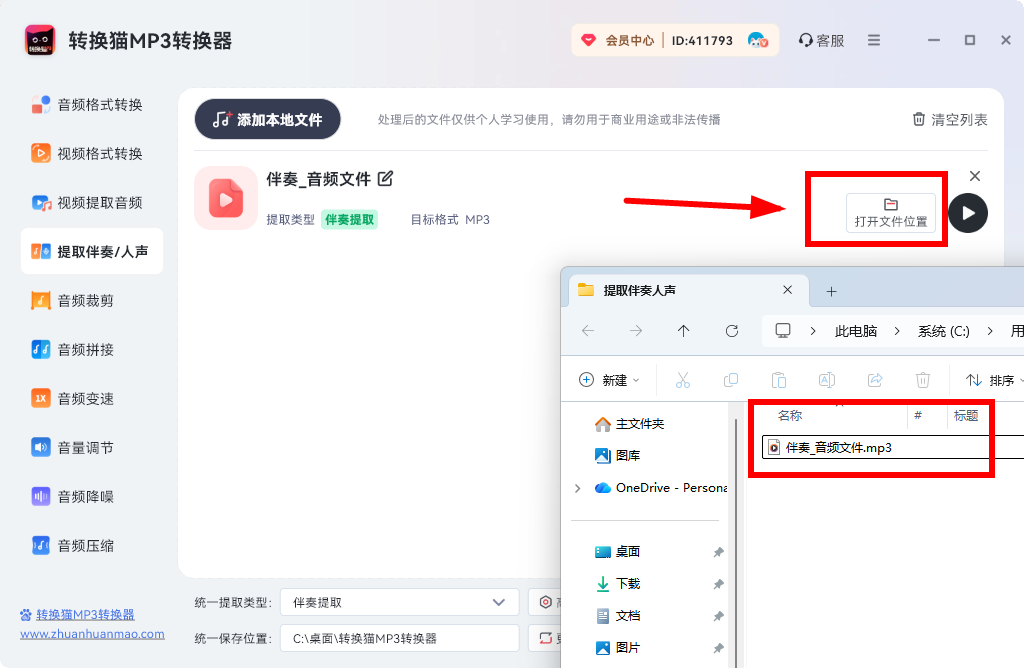This screenshot has height=668, width=1024.
Task: Refresh the Explorer folder
Action: point(731,330)
